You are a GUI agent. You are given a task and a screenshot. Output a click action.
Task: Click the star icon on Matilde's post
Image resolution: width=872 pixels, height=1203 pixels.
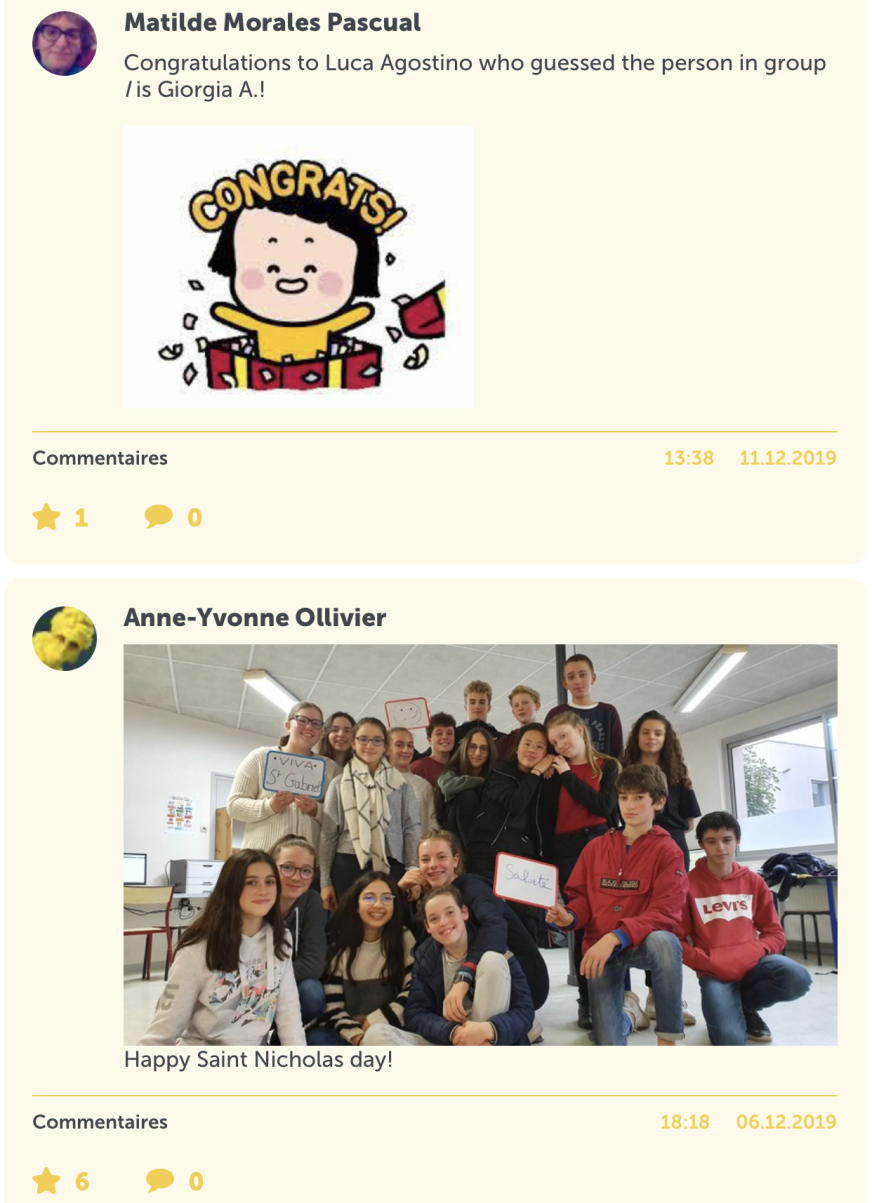[x=46, y=517]
